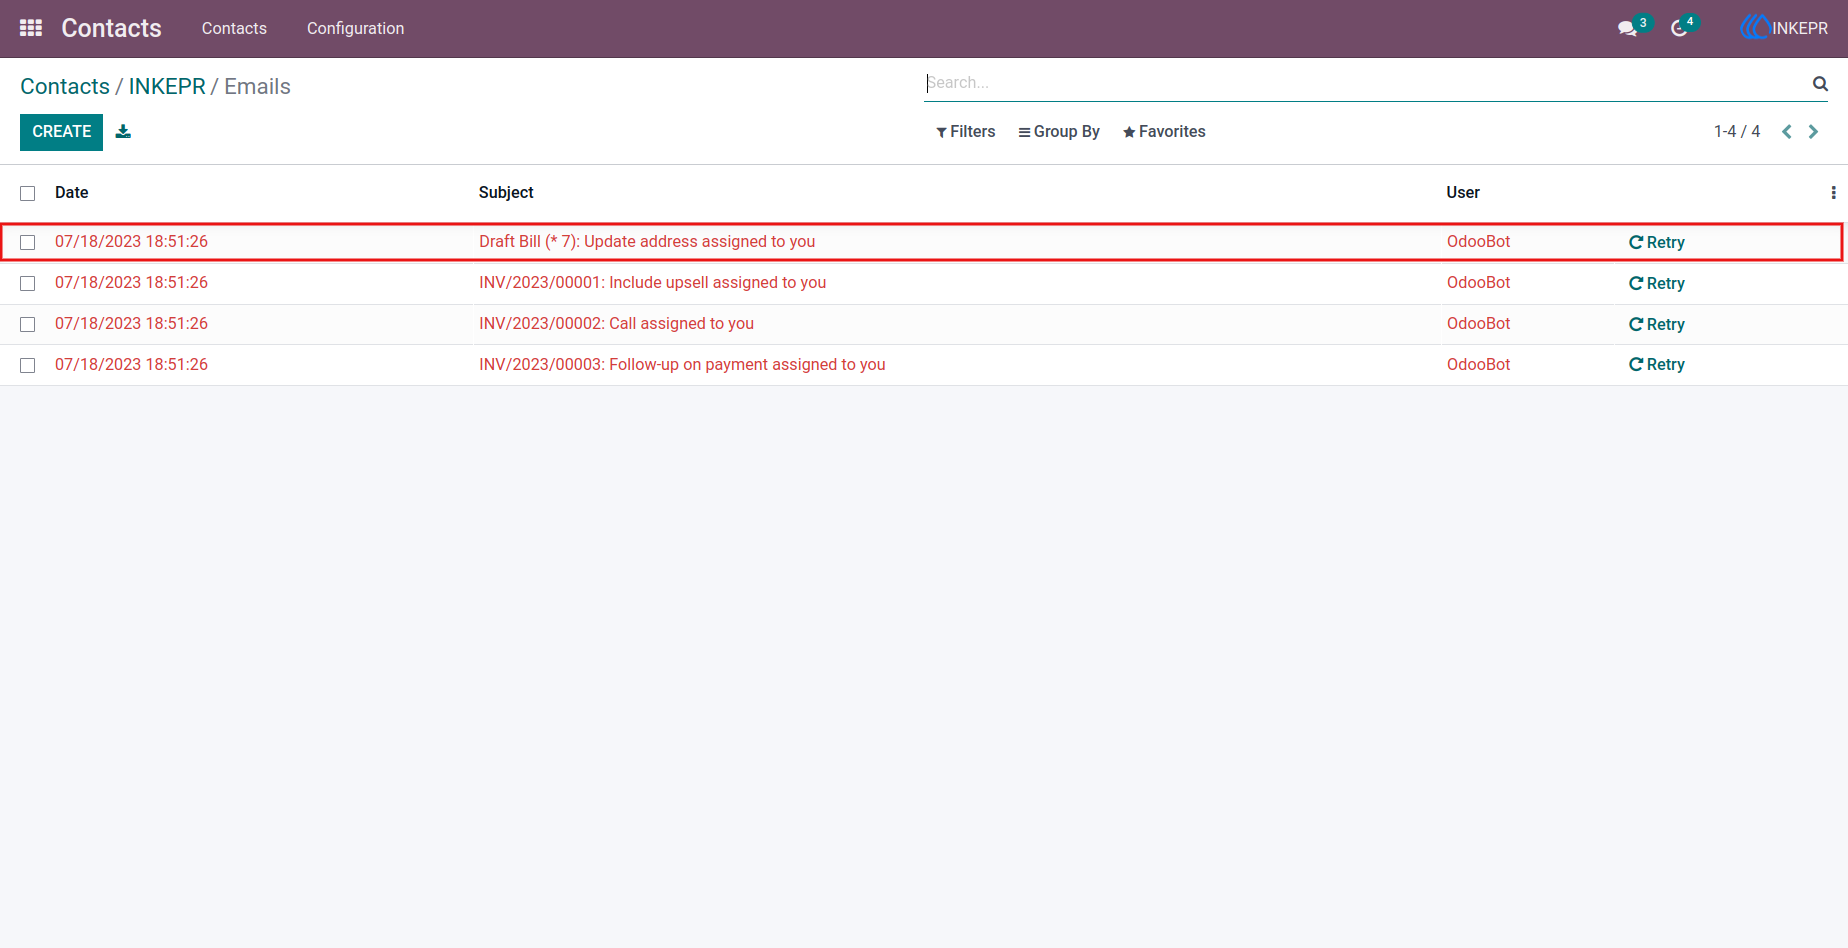This screenshot has height=948, width=1848.
Task: Open the Group By dropdown
Action: coord(1058,132)
